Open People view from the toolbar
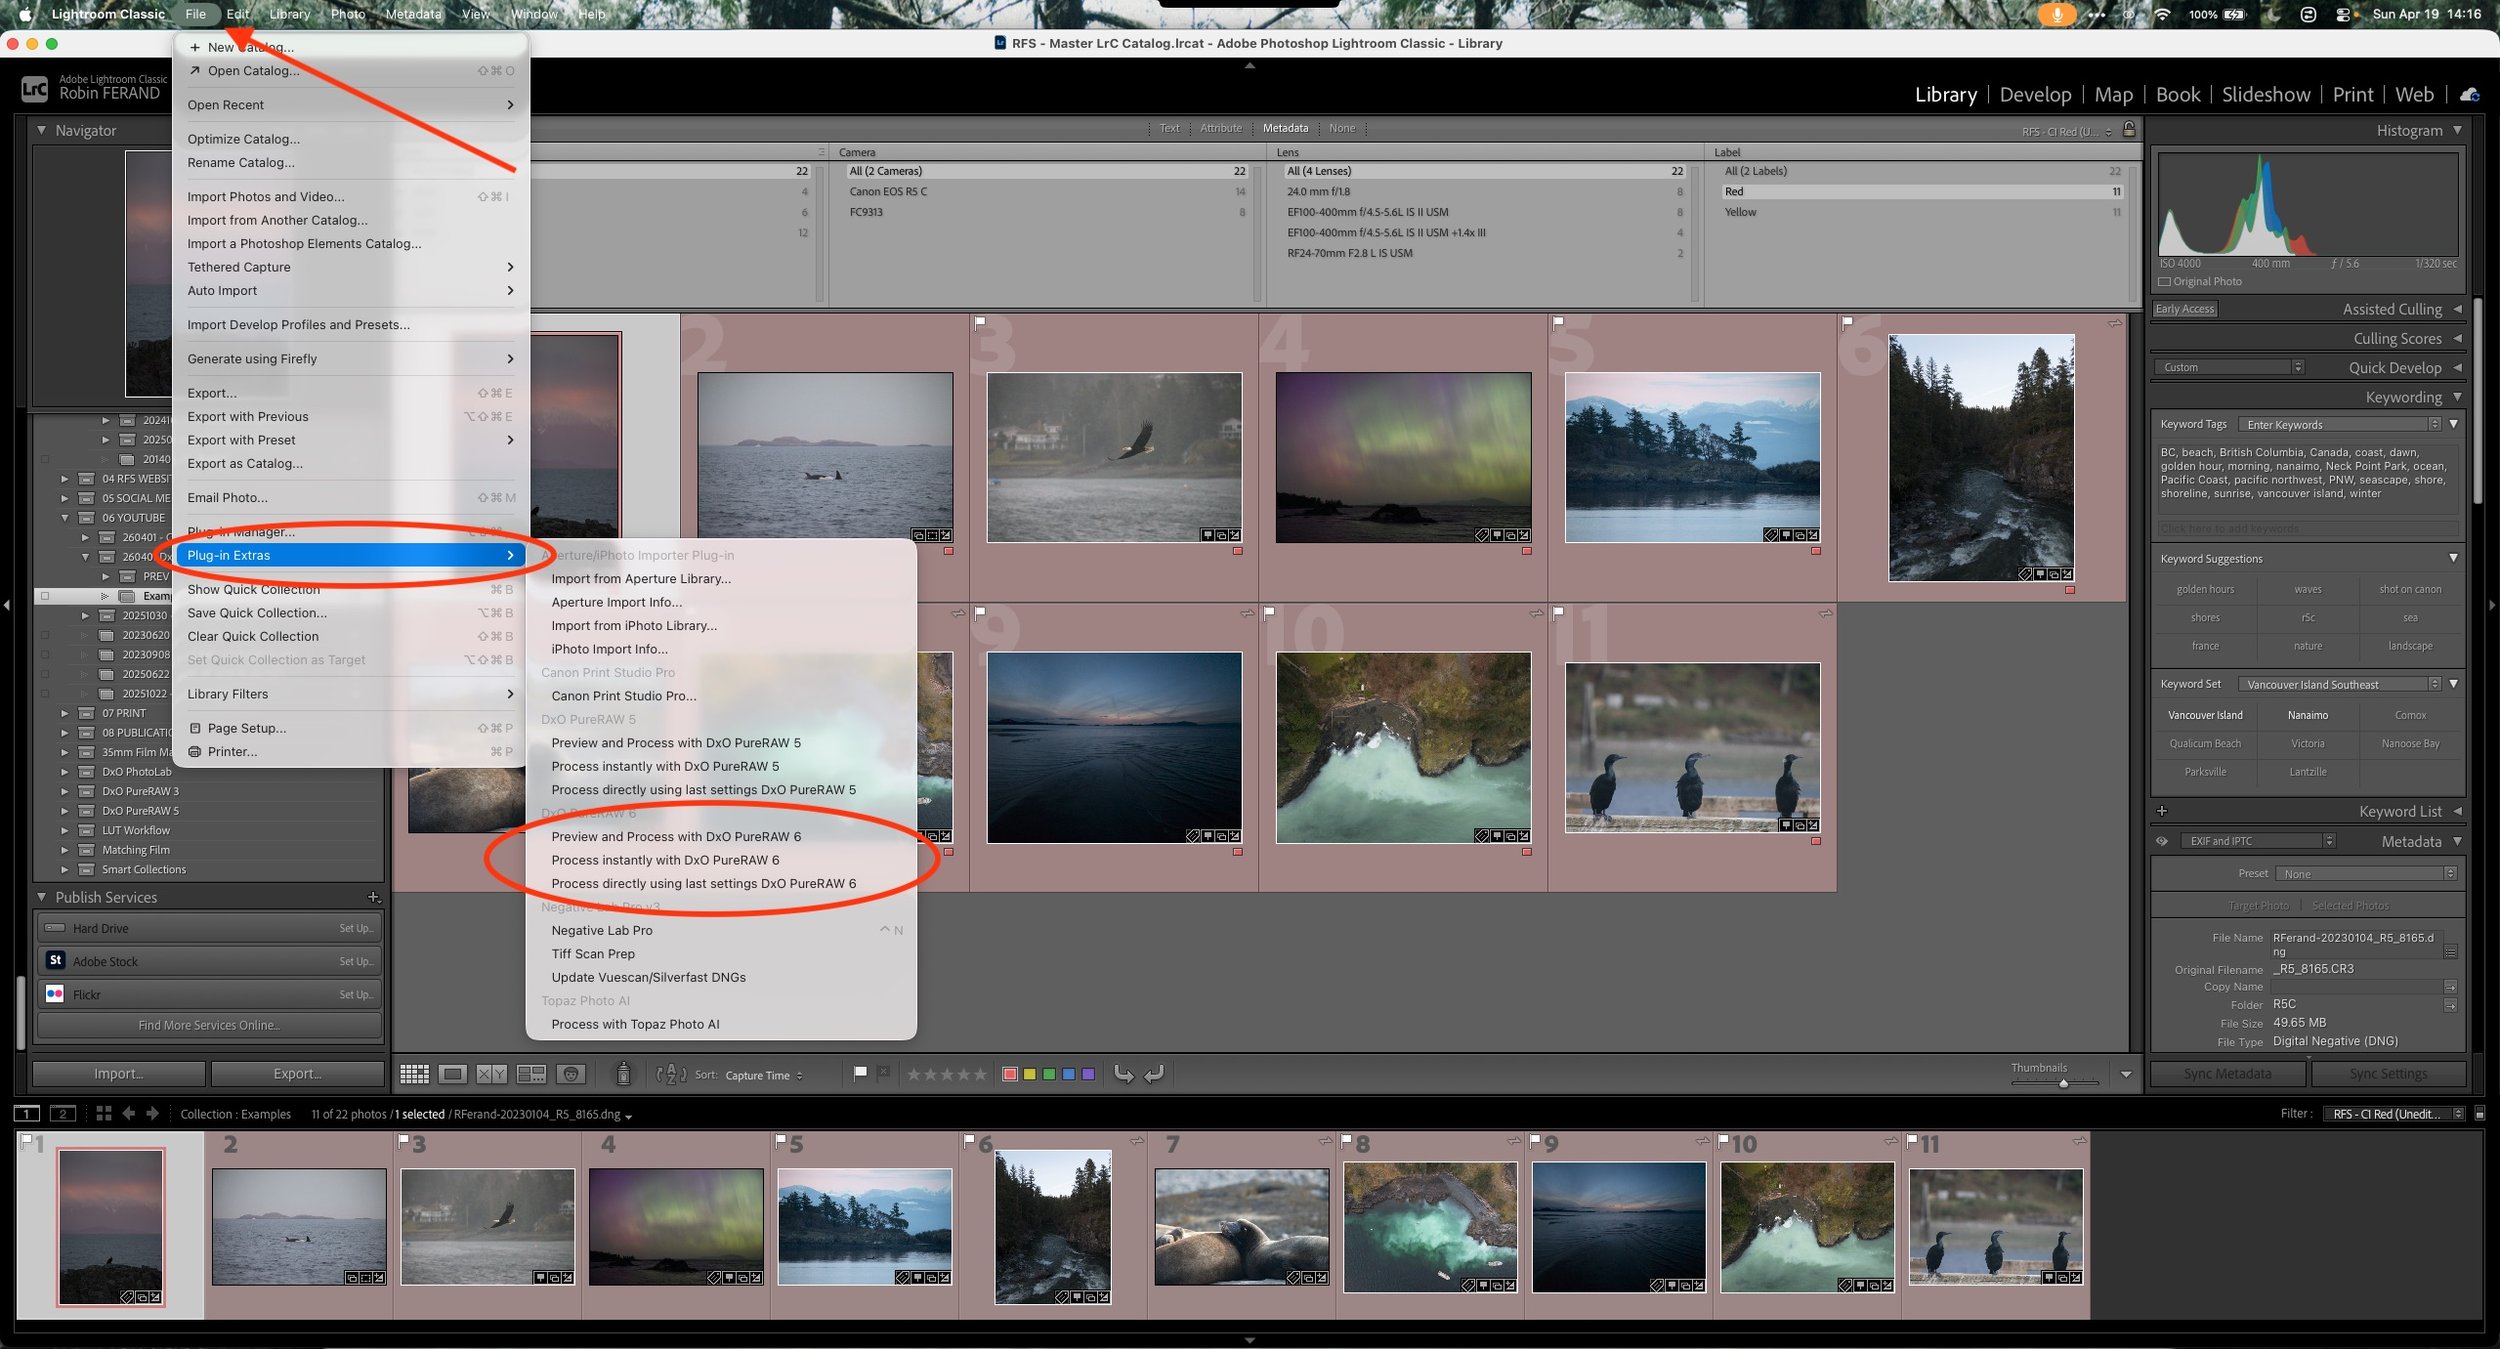 [570, 1074]
